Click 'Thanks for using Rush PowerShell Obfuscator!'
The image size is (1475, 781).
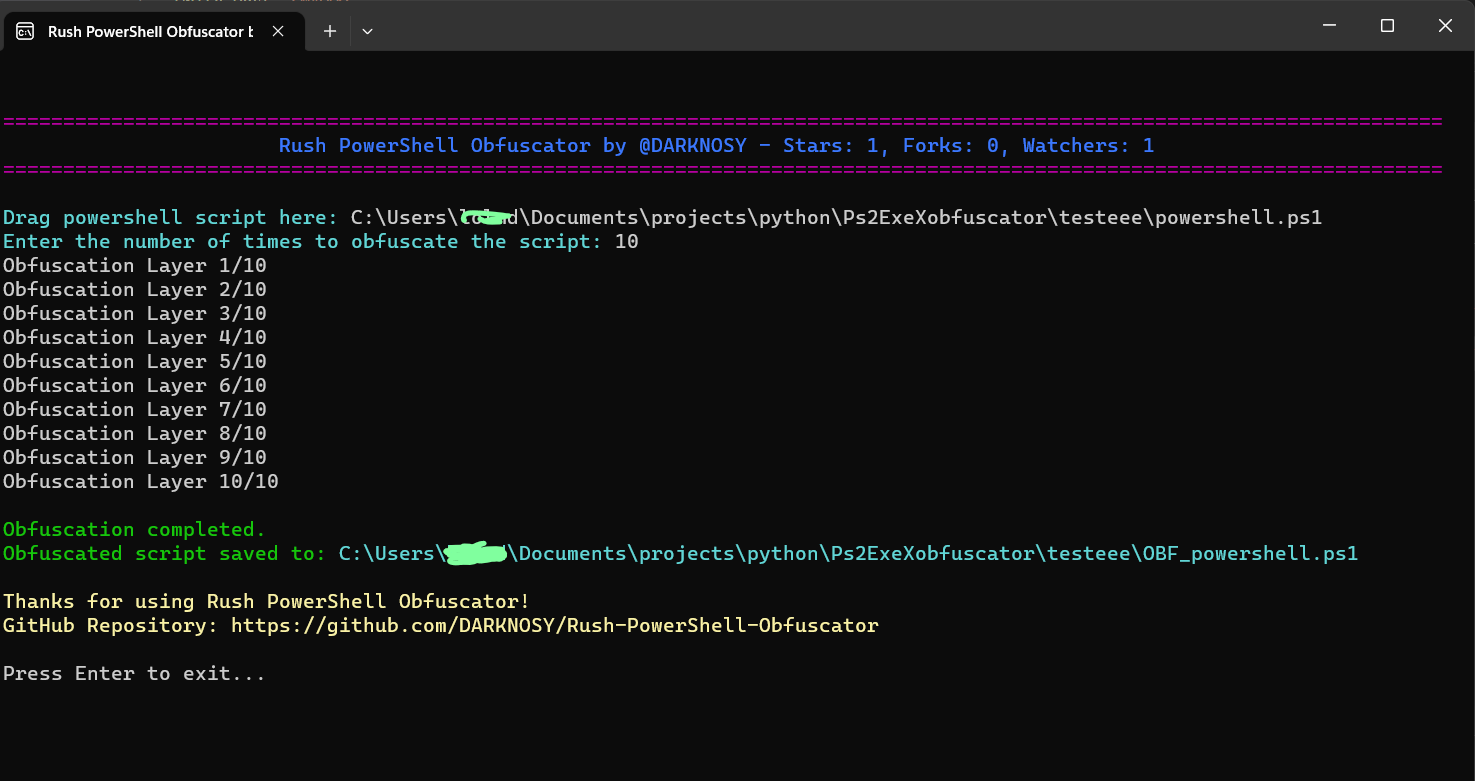(x=266, y=602)
